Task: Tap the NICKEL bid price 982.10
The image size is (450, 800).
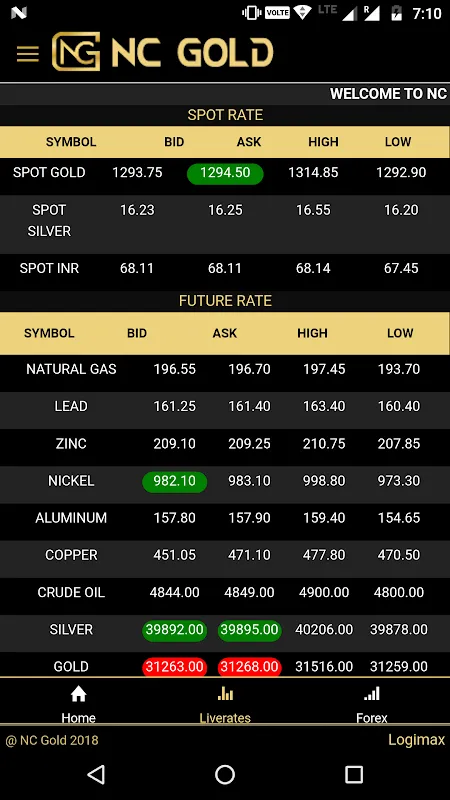Action: point(174,481)
